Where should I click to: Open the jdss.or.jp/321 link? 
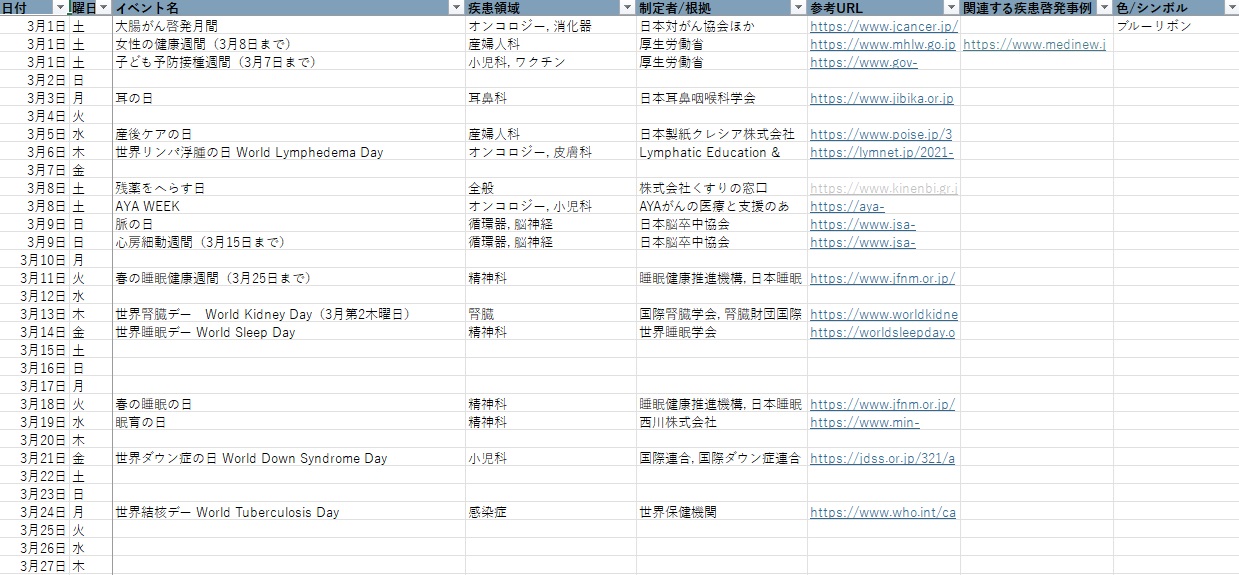[x=882, y=458]
